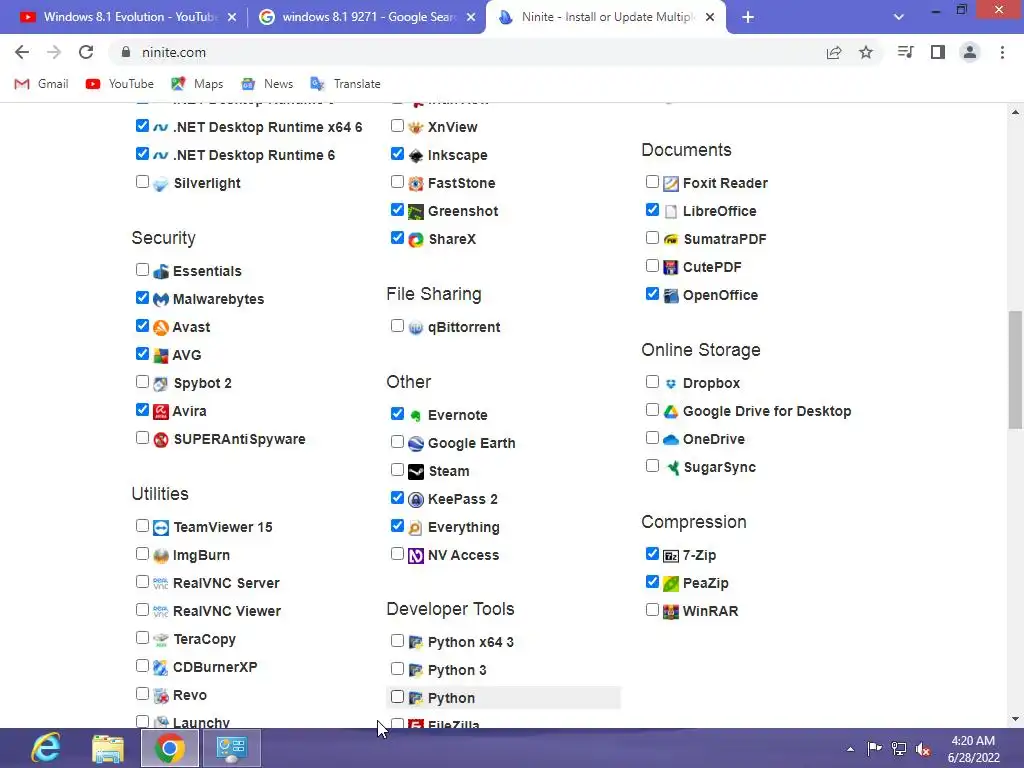Tick the Python x64 3 checkbox
Image resolution: width=1024 pixels, height=768 pixels.
point(397,641)
